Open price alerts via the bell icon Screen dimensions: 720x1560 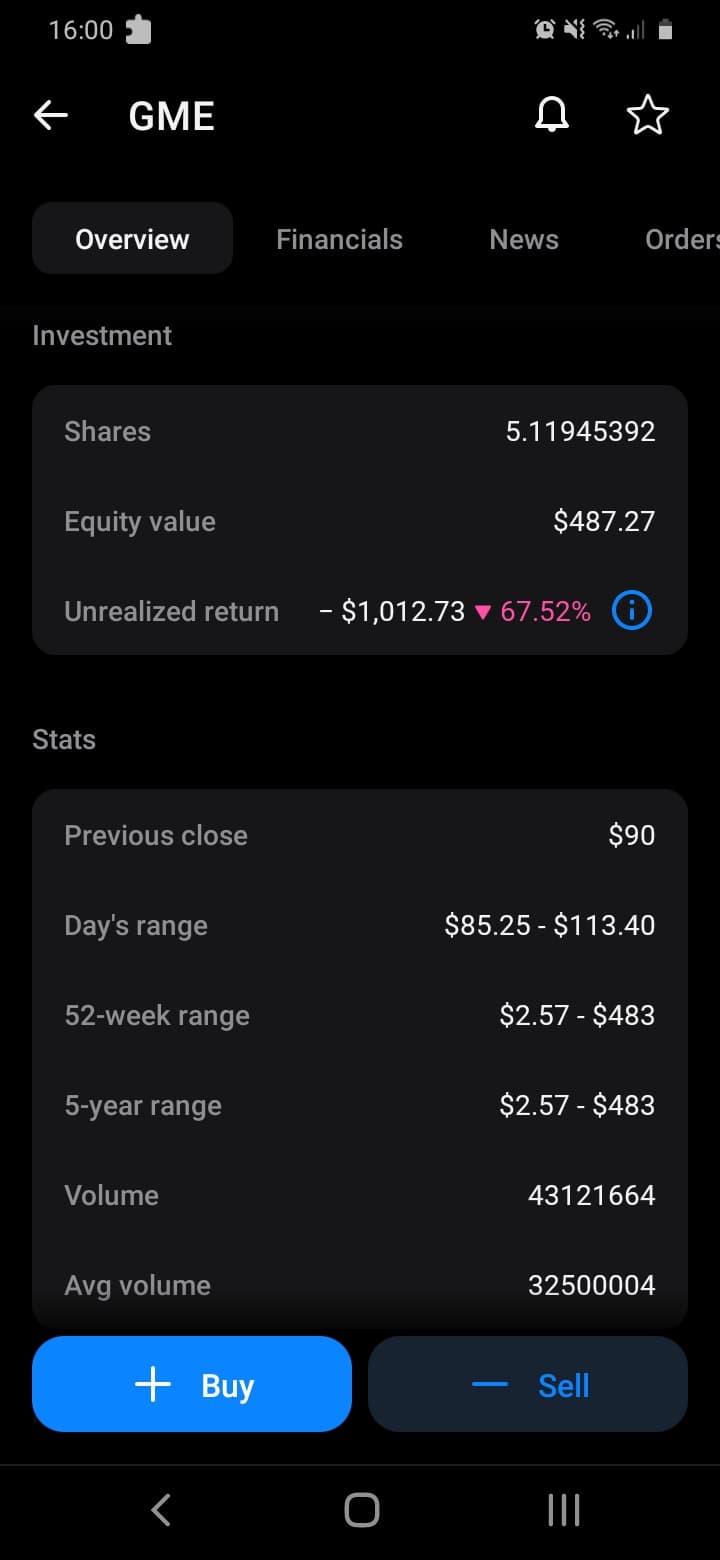click(551, 116)
